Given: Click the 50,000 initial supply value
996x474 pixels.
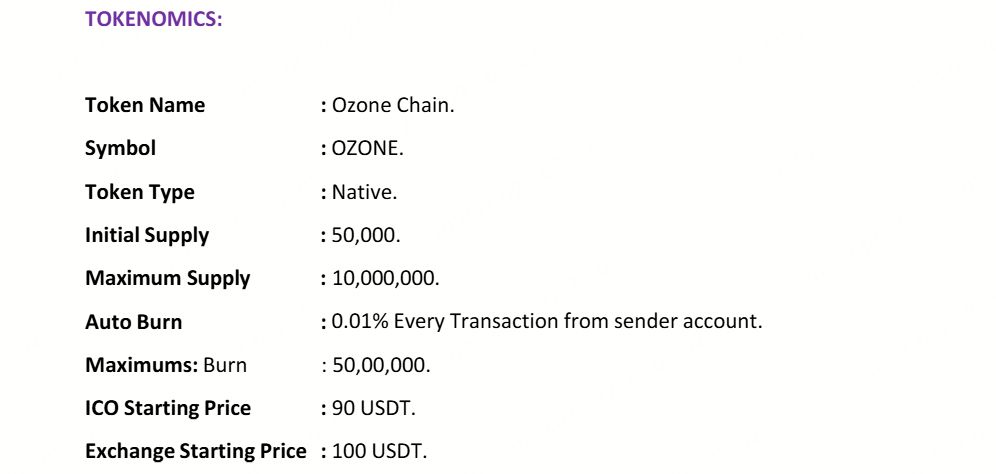Looking at the screenshot, I should tap(366, 236).
